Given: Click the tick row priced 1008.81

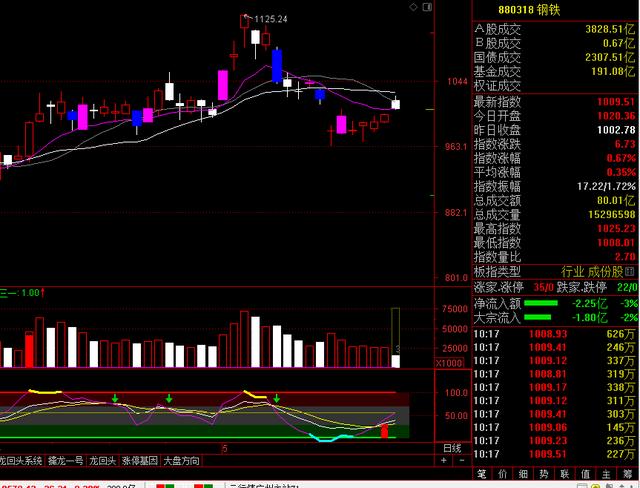Looking at the screenshot, I should (555, 374).
